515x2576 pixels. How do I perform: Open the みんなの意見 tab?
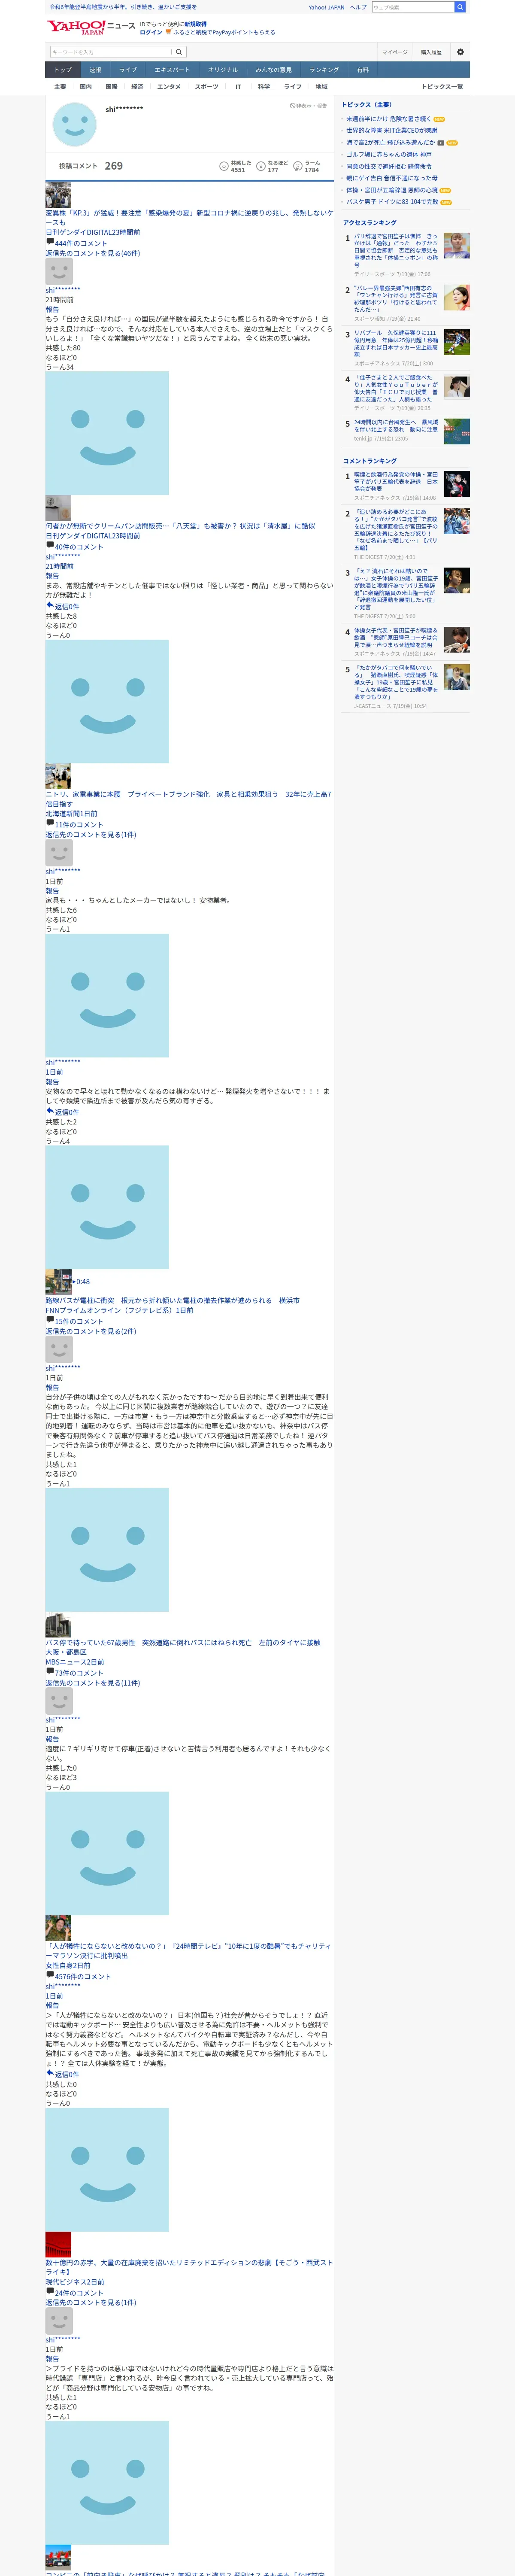point(274,70)
